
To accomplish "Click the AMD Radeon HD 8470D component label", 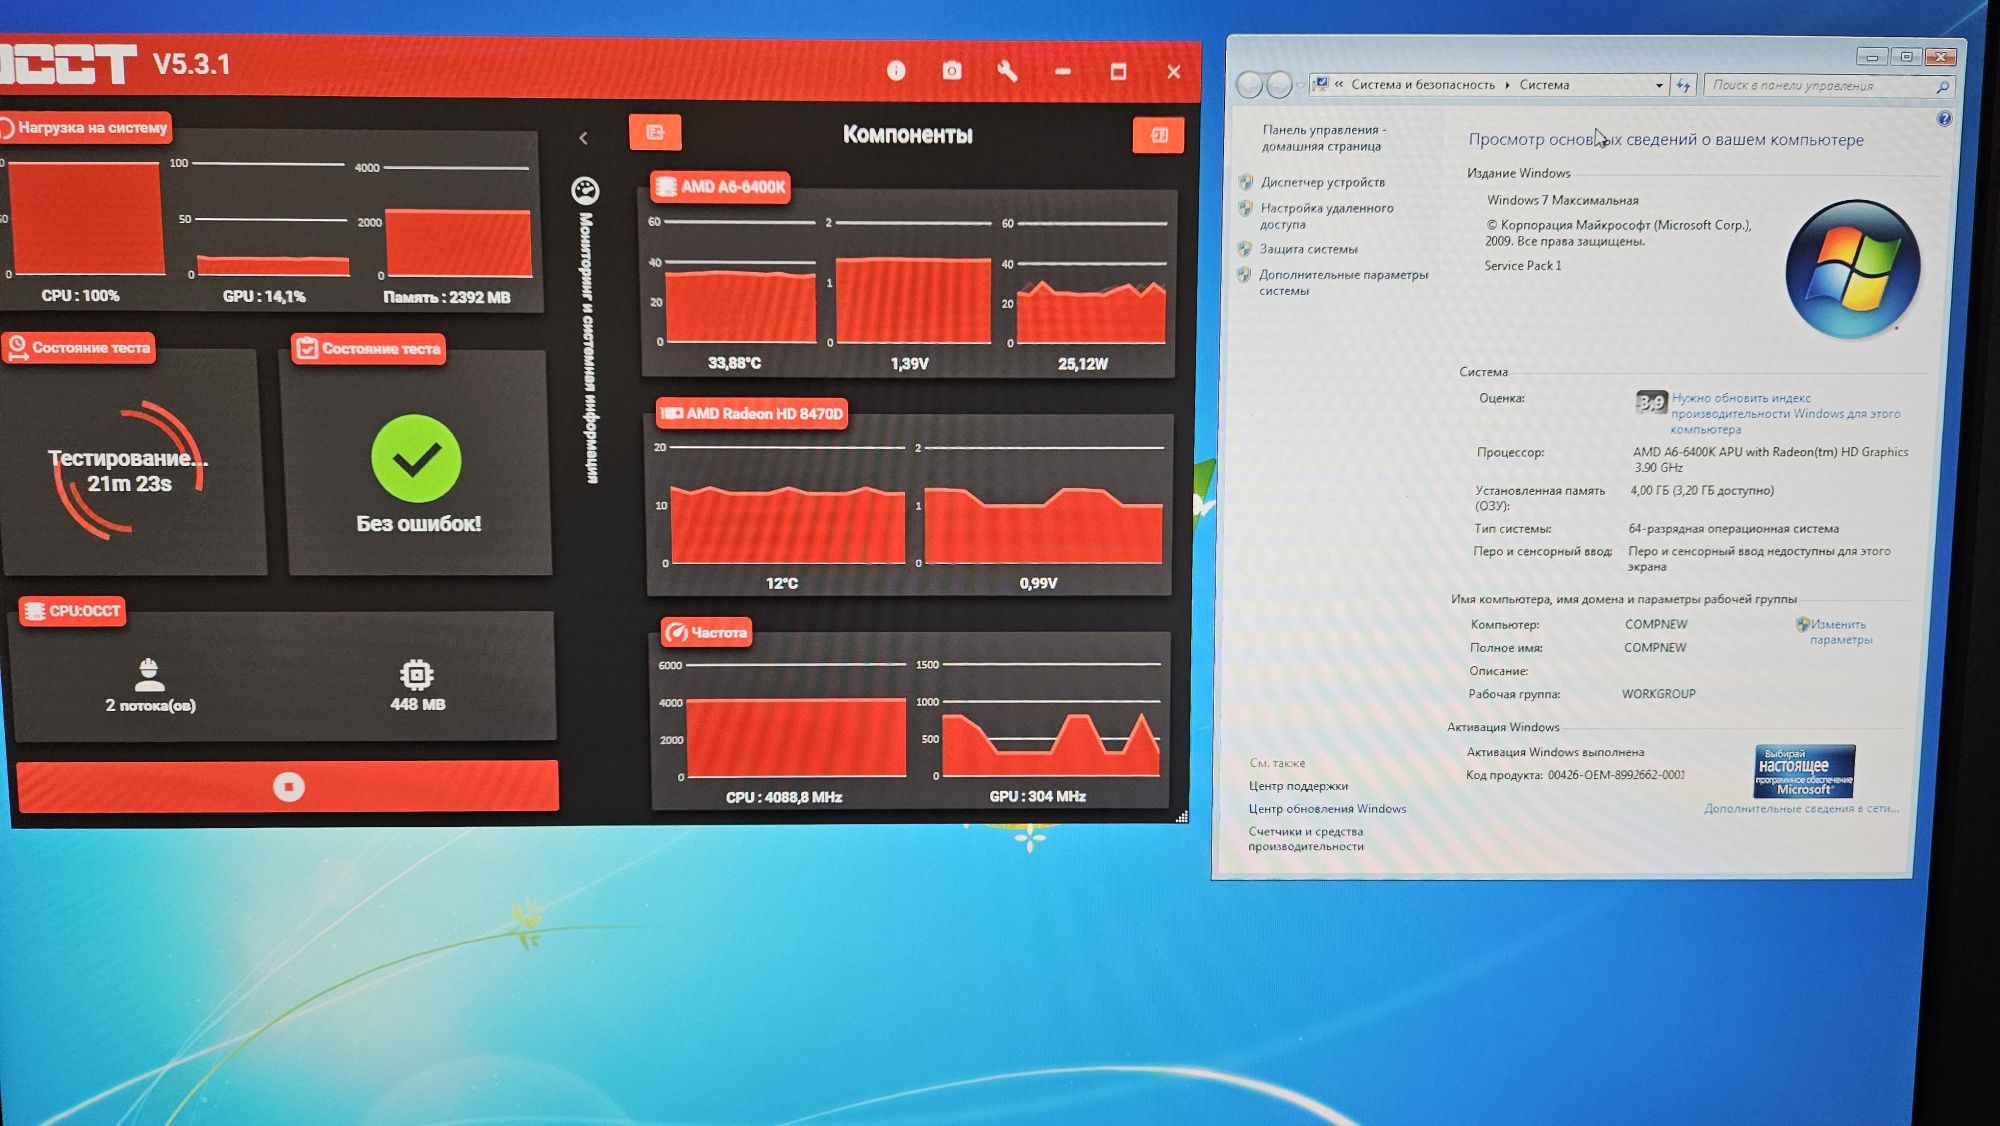I will coord(752,413).
